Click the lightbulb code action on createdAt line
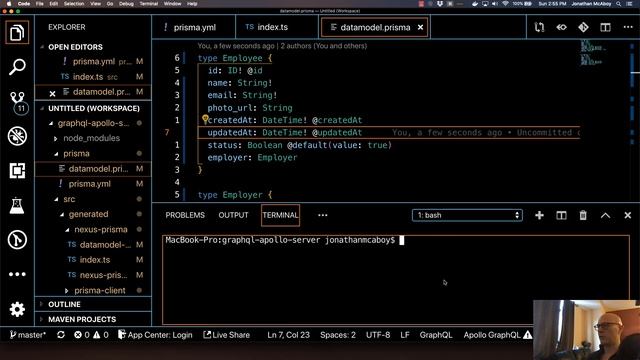This screenshot has height=360, width=640. coord(205,119)
